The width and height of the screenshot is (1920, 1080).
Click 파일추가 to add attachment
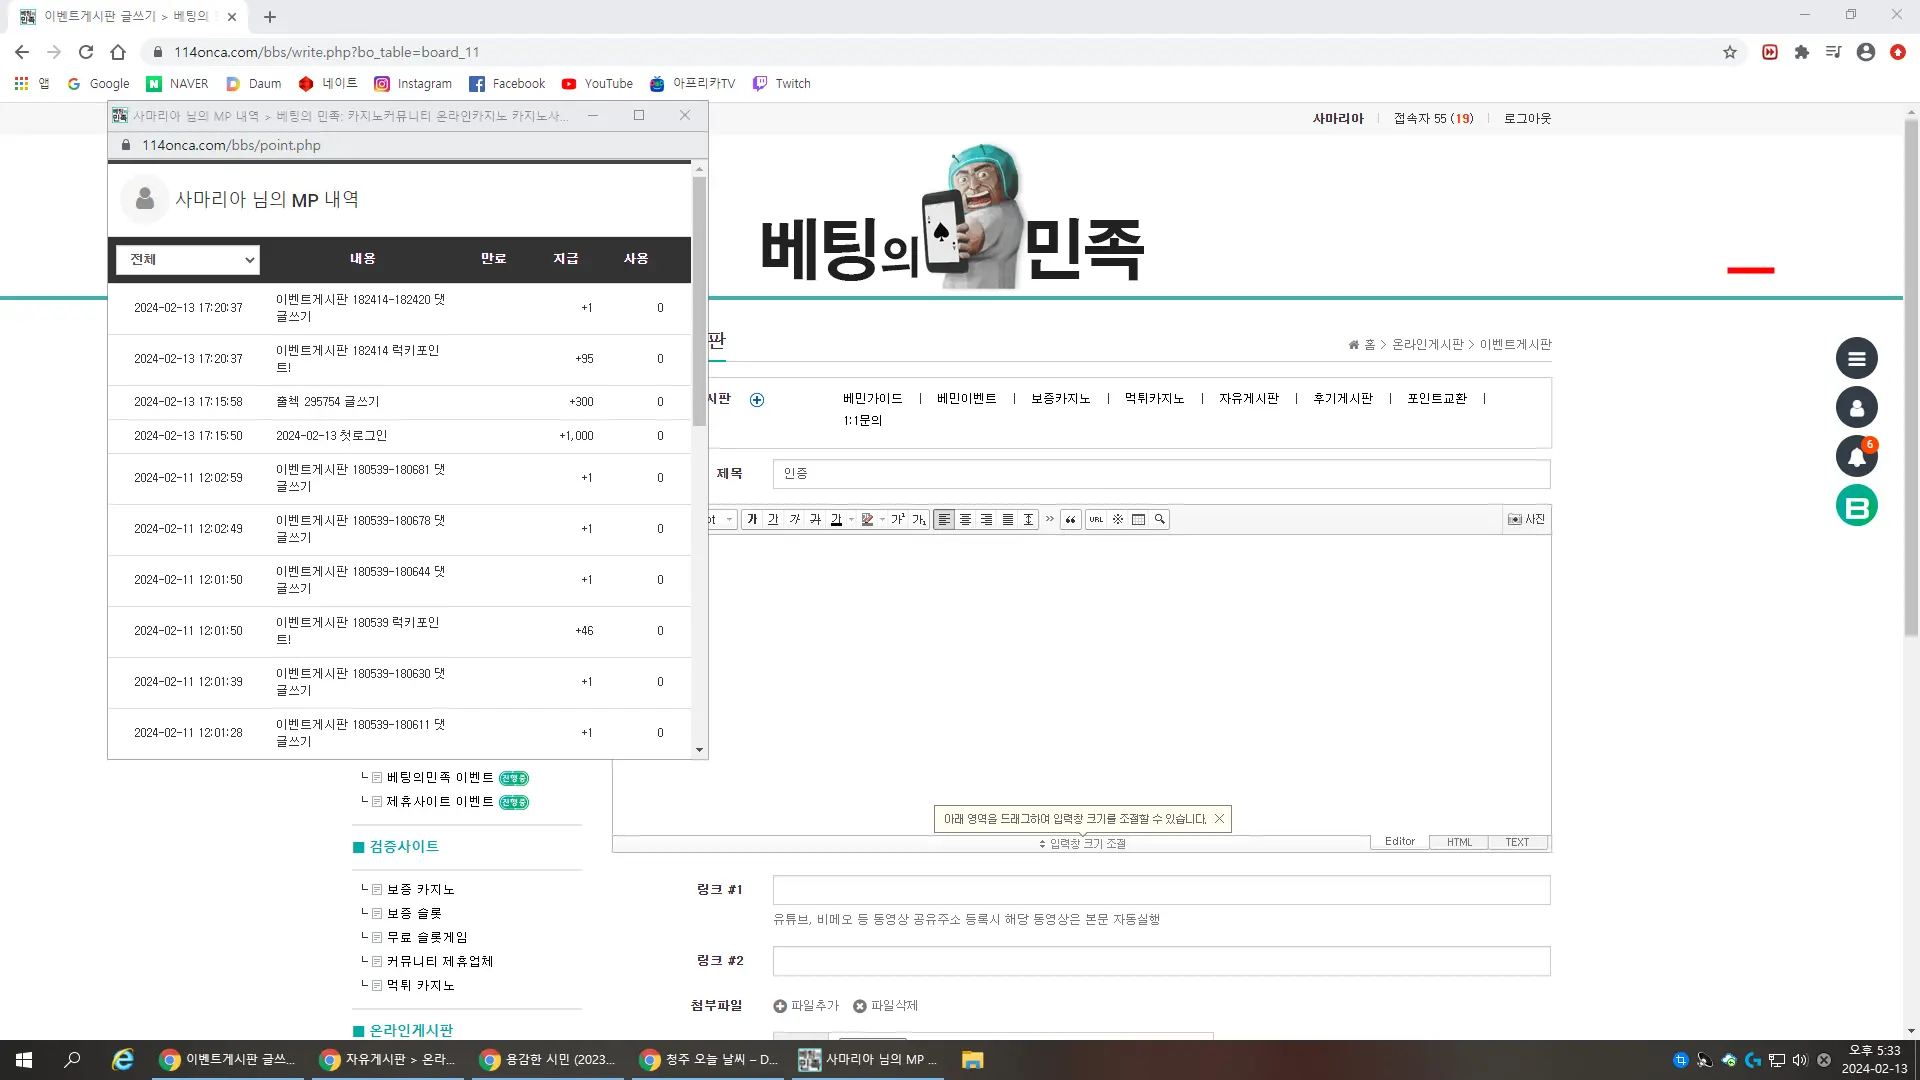(x=806, y=1005)
